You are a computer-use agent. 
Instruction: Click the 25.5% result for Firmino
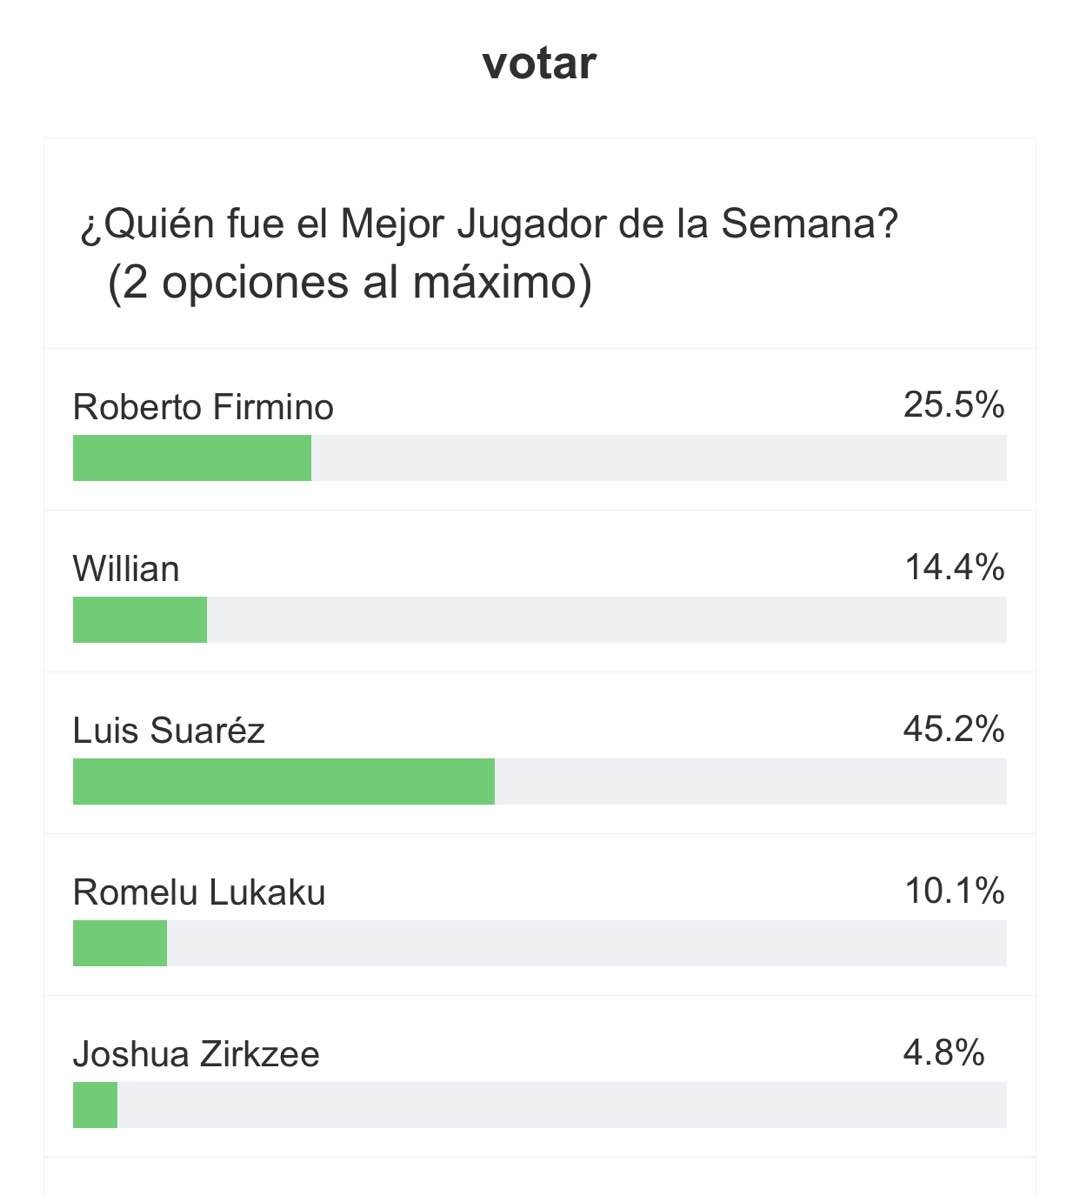tap(953, 405)
